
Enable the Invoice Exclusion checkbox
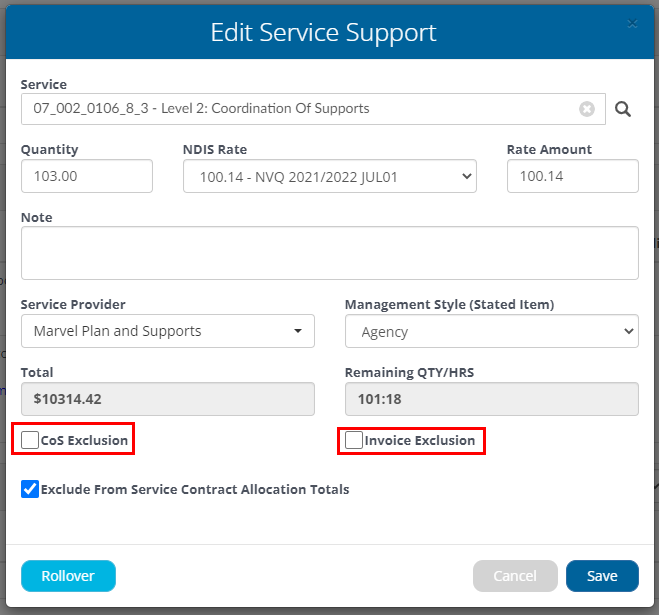click(354, 440)
